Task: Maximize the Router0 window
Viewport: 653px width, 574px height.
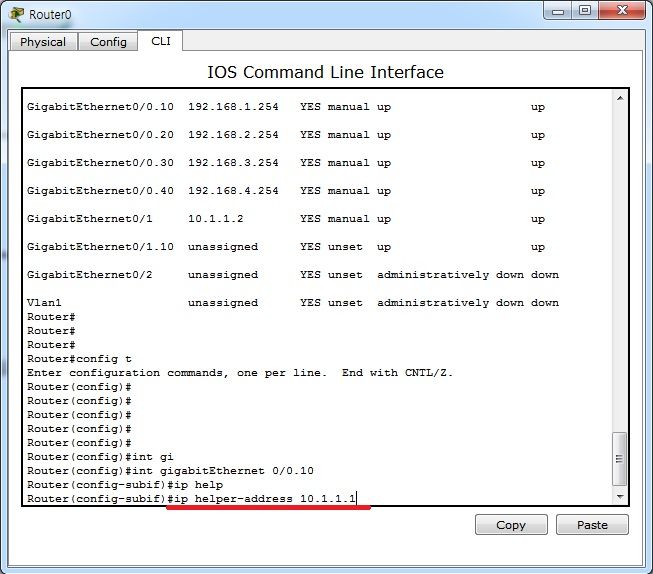Action: click(x=585, y=11)
